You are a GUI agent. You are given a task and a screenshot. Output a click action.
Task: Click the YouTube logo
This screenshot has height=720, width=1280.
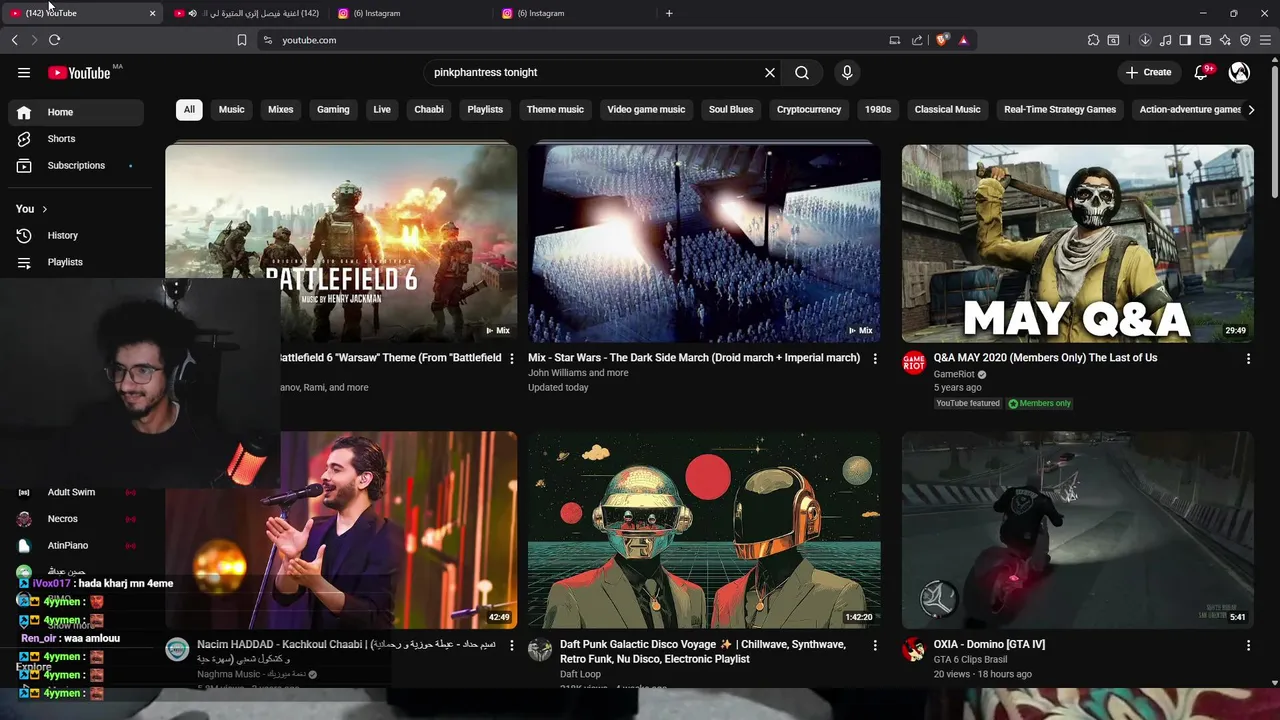(x=79, y=72)
